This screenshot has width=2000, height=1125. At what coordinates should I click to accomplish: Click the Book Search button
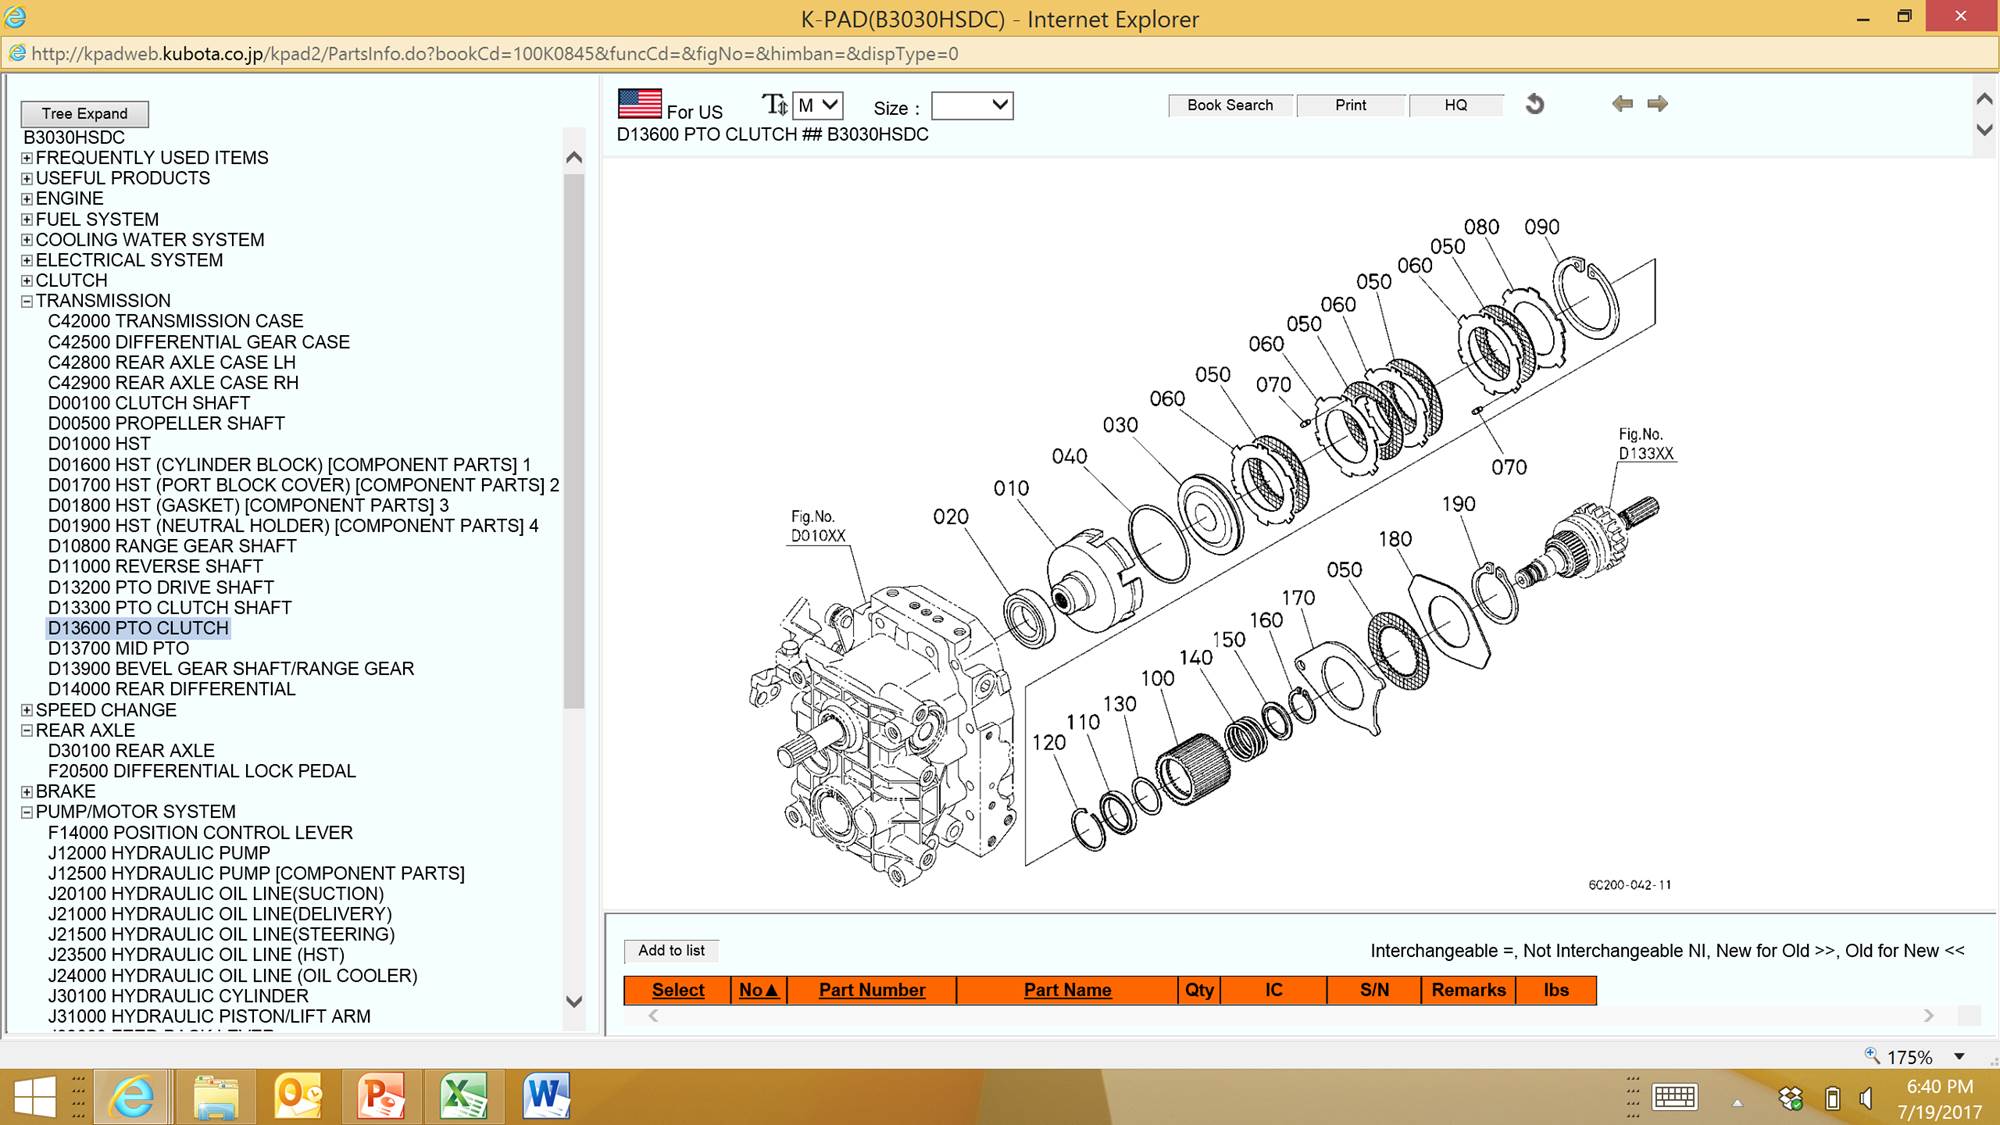click(1230, 105)
